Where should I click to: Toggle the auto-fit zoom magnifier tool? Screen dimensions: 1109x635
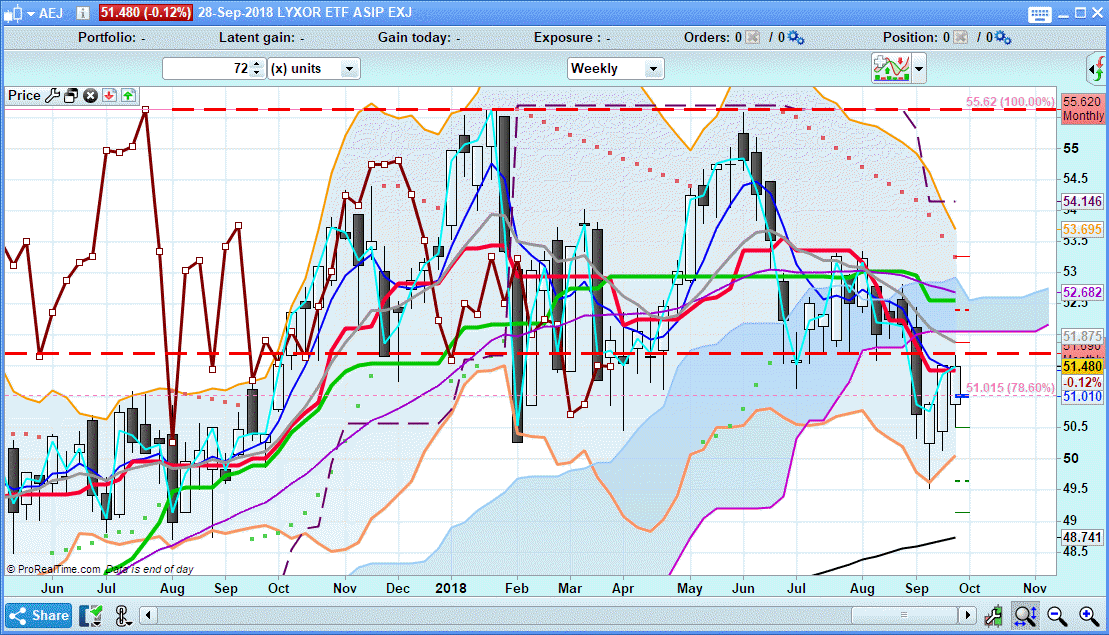pyautogui.click(x=1025, y=616)
